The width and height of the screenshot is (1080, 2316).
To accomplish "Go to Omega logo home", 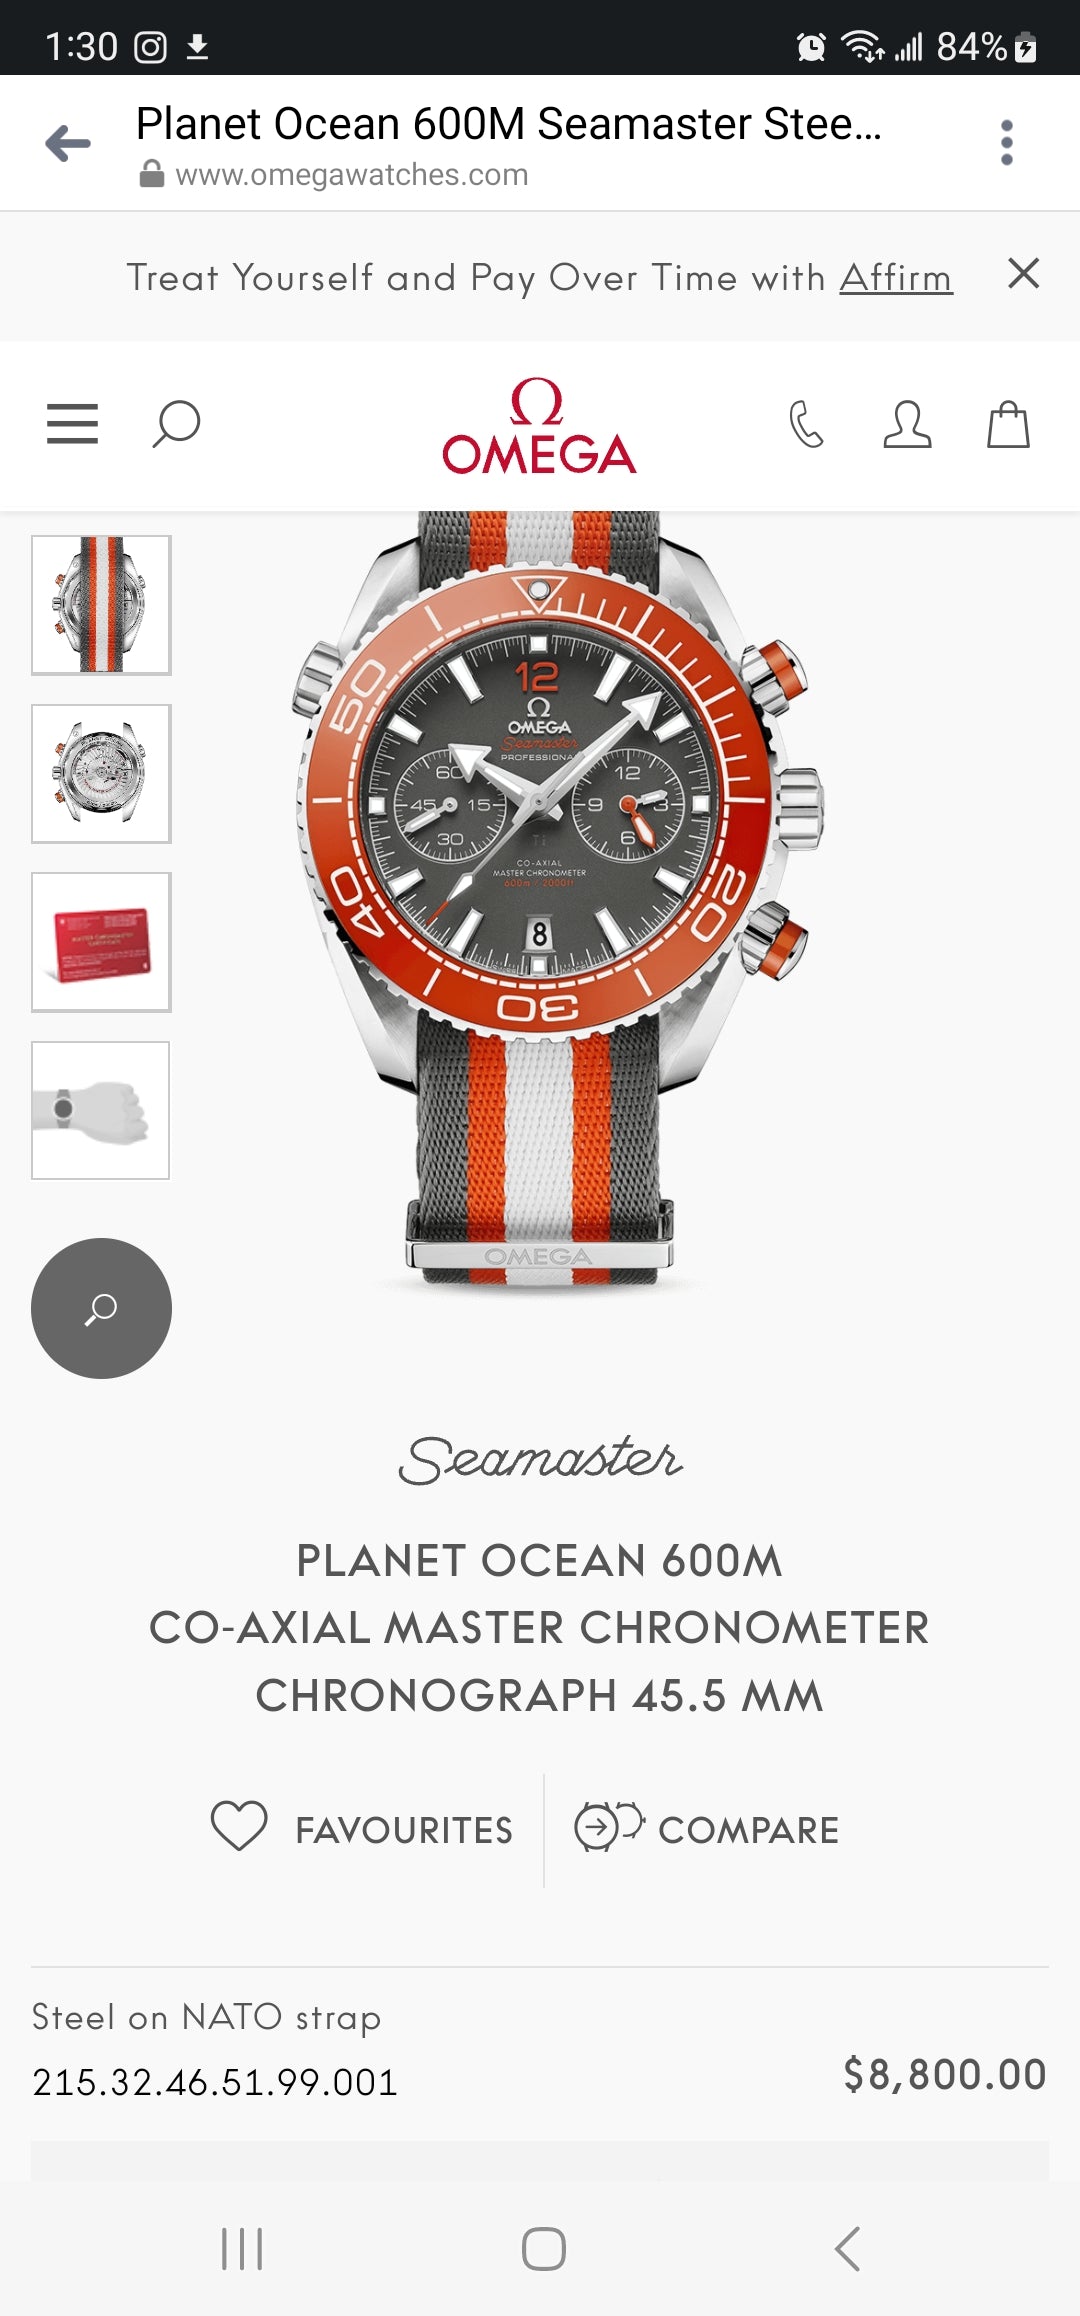I will 539,425.
